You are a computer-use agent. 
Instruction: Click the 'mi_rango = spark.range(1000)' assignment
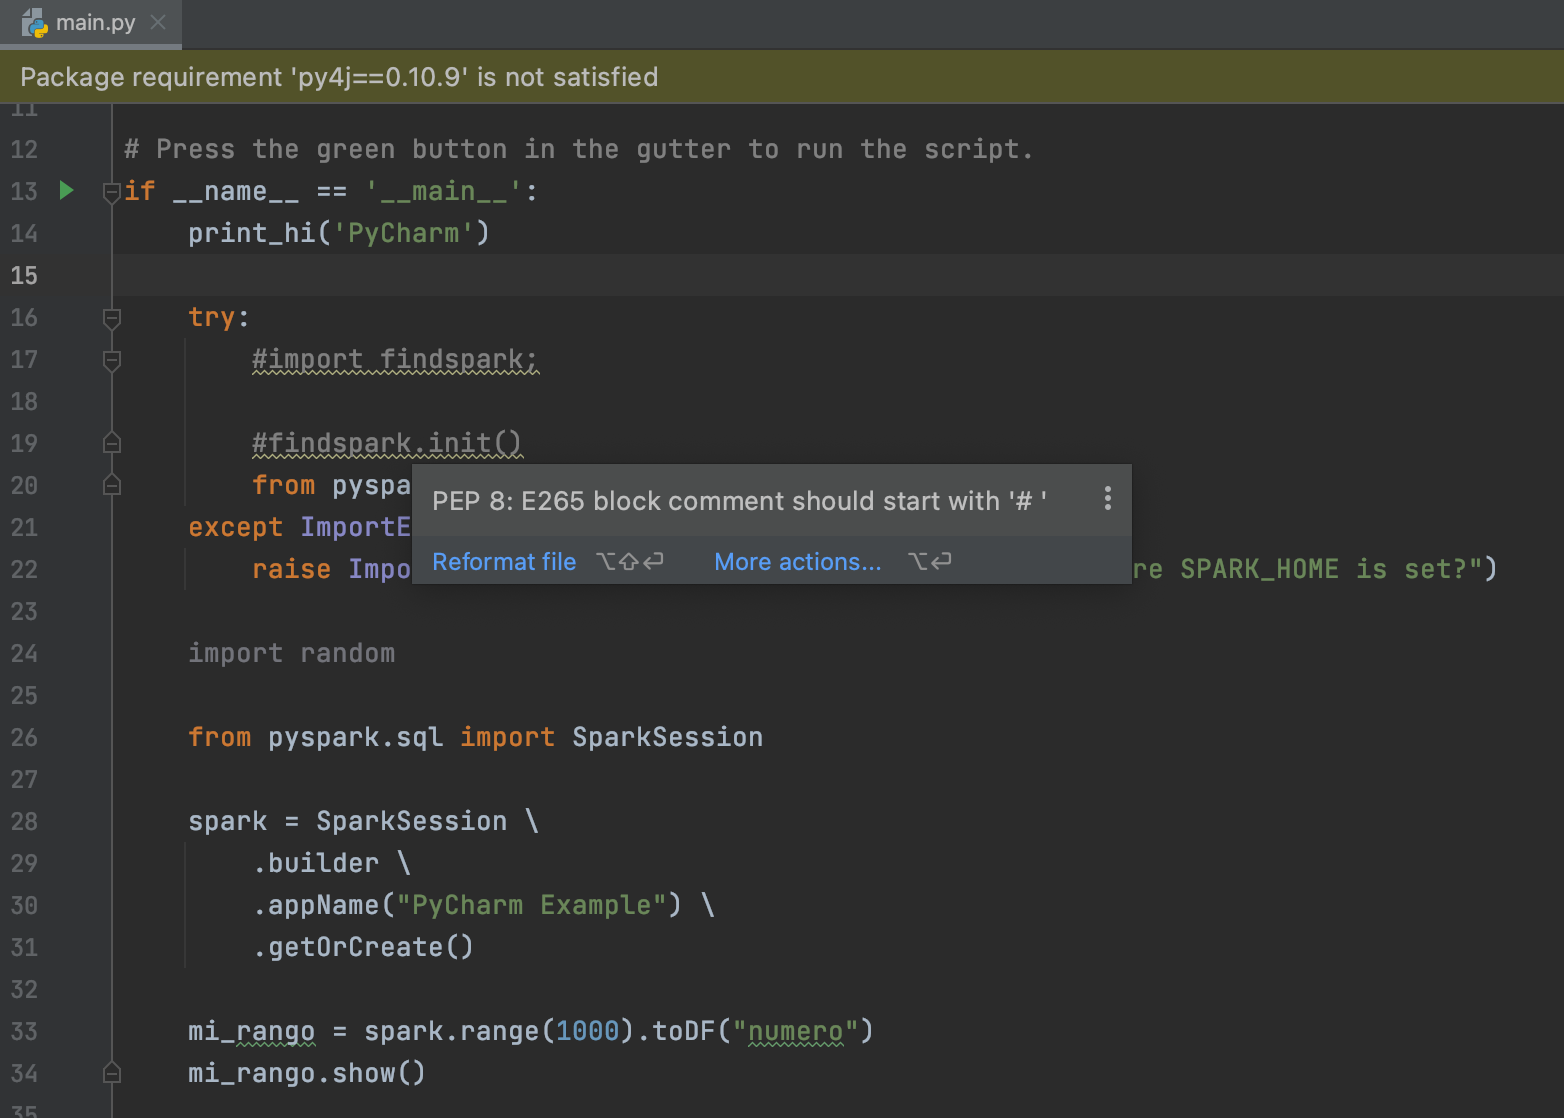[x=411, y=1031]
